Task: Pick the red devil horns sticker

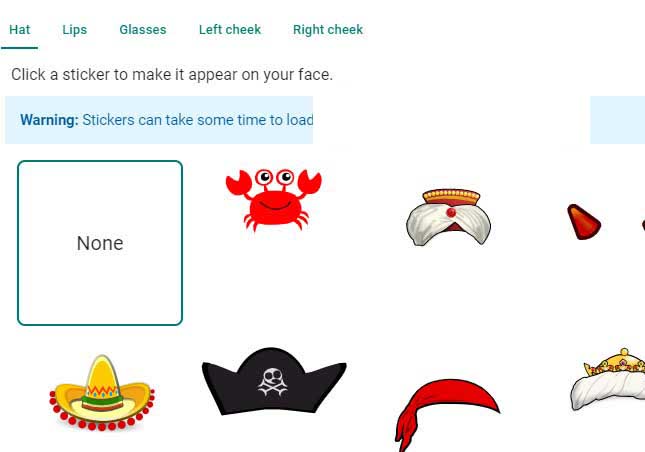Action: (x=605, y=222)
